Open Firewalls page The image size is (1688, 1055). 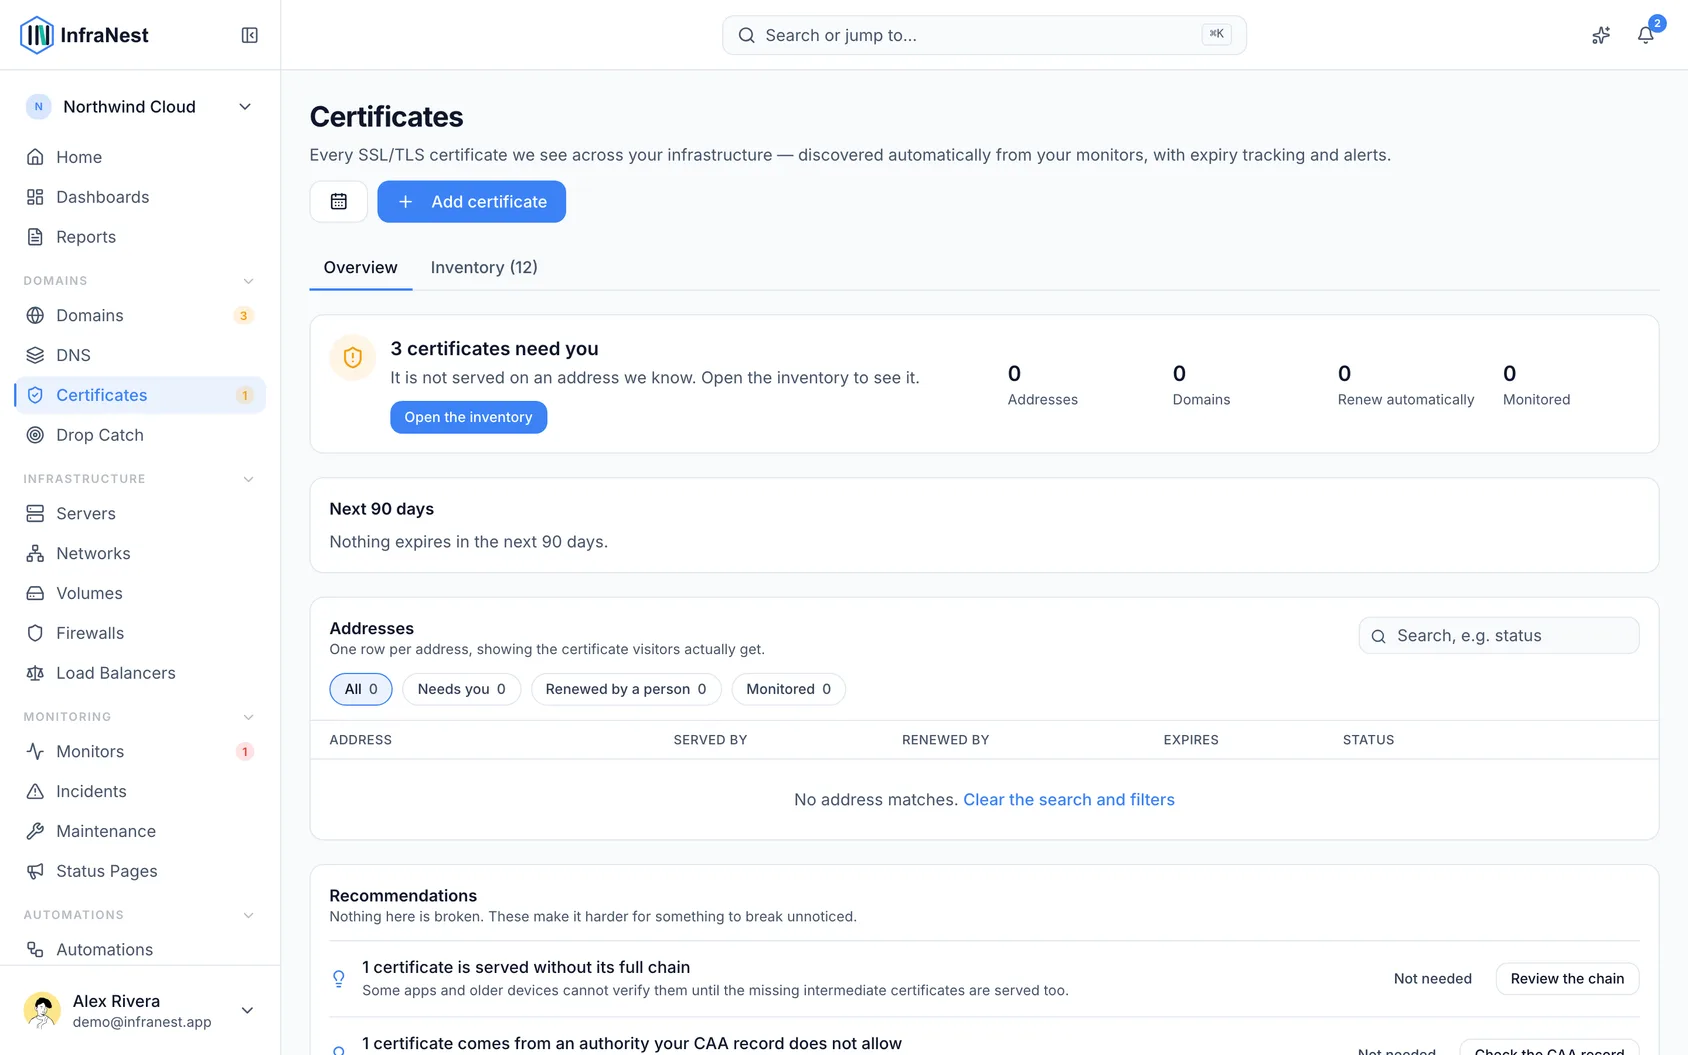click(140, 633)
